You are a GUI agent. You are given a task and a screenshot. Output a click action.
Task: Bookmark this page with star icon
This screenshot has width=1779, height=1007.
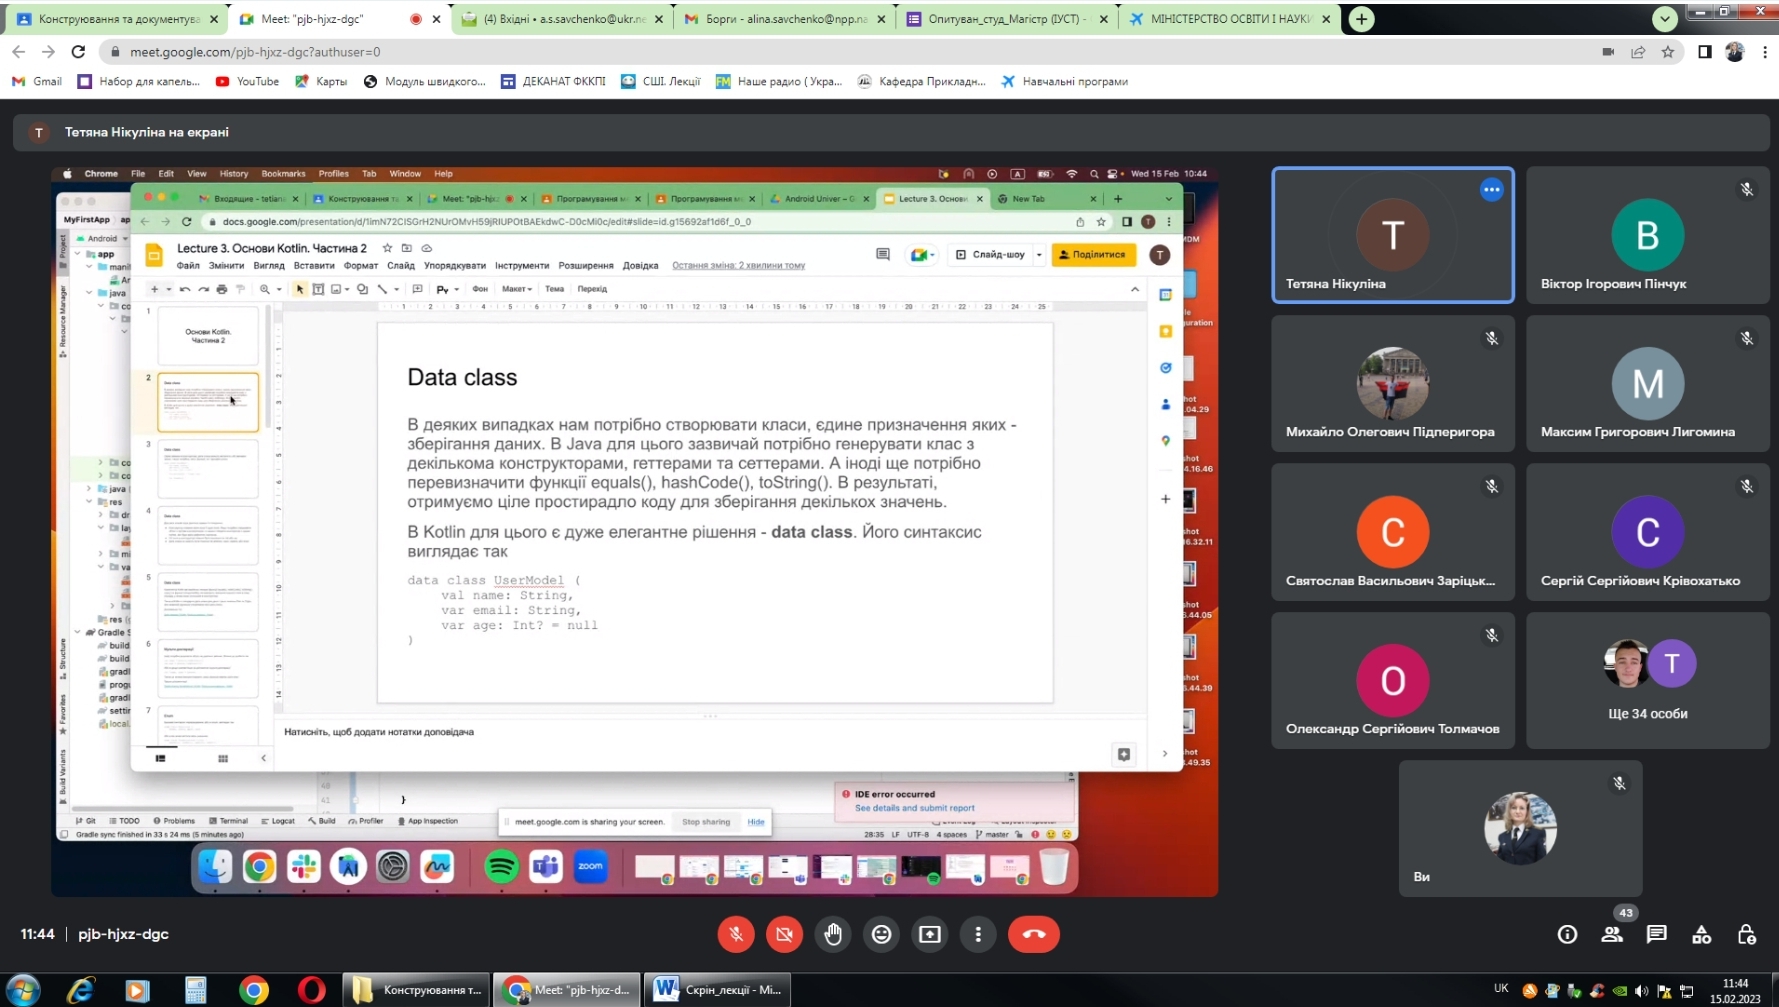pos(1668,52)
